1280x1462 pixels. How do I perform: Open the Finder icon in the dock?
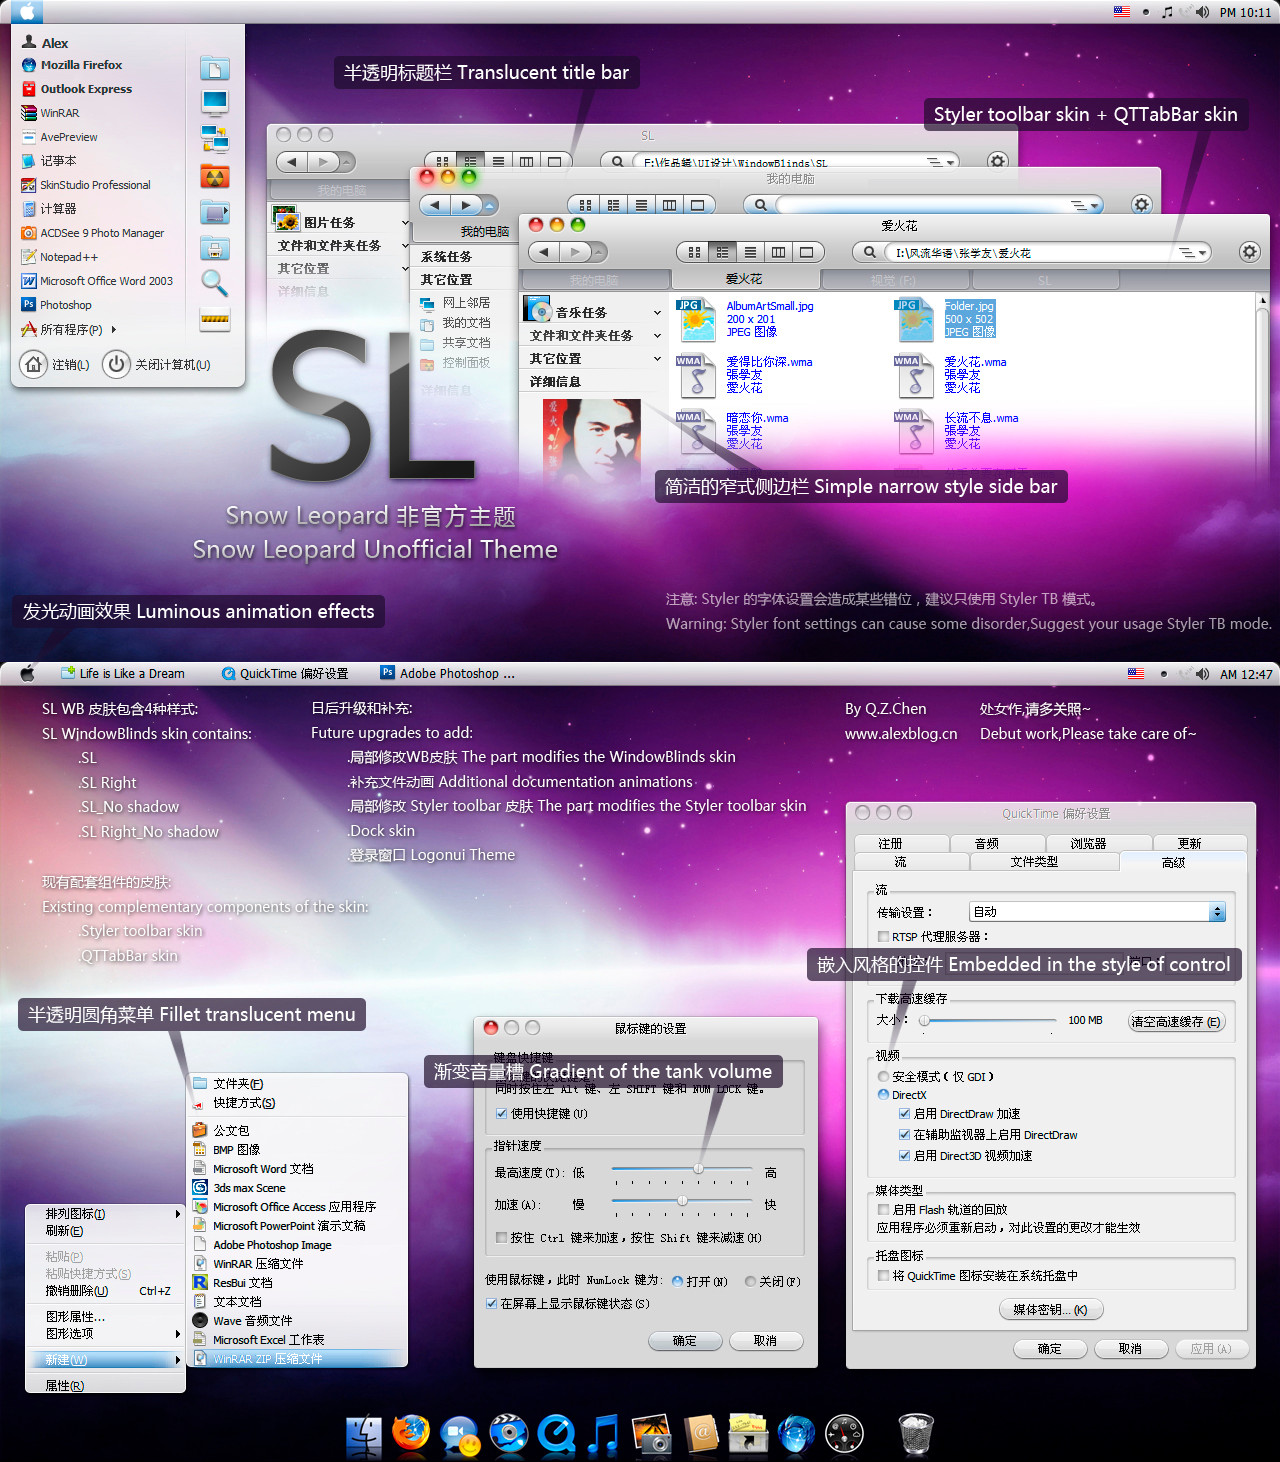pyautogui.click(x=363, y=1434)
